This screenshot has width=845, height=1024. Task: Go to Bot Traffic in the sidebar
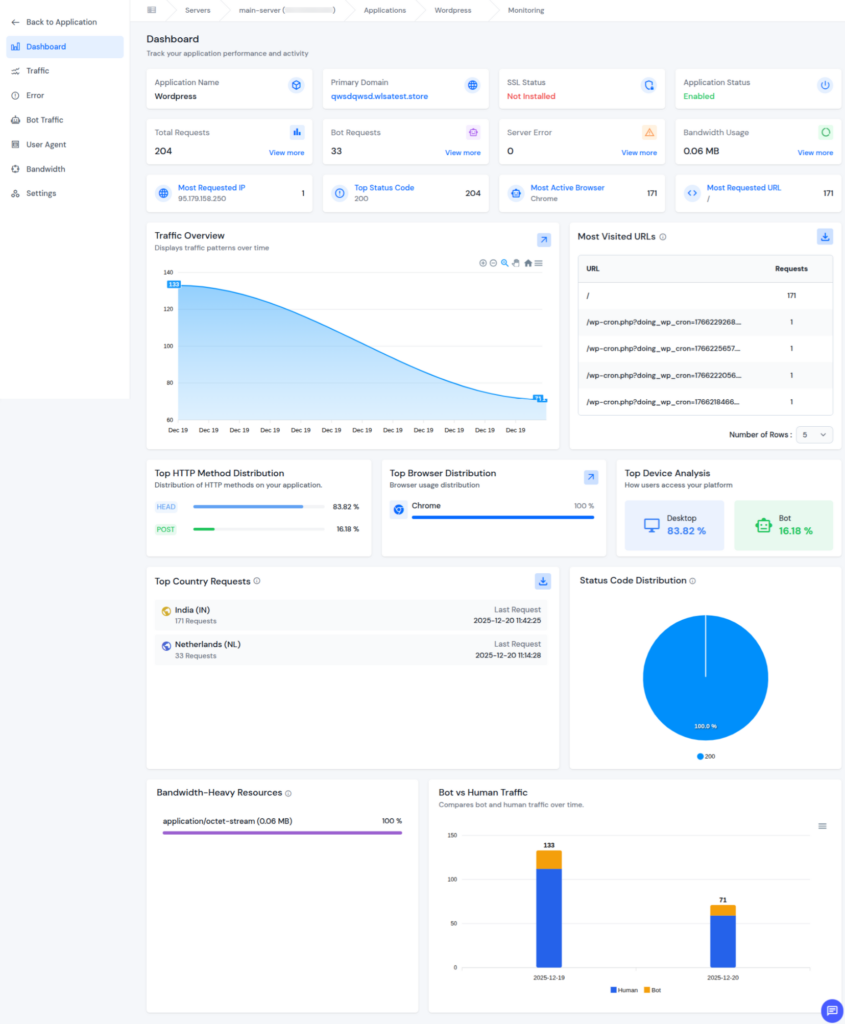(45, 120)
